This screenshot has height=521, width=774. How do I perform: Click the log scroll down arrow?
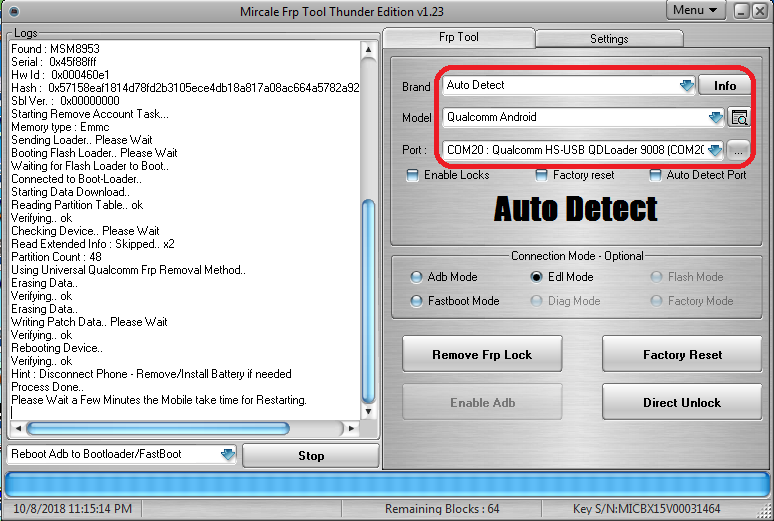pos(368,411)
